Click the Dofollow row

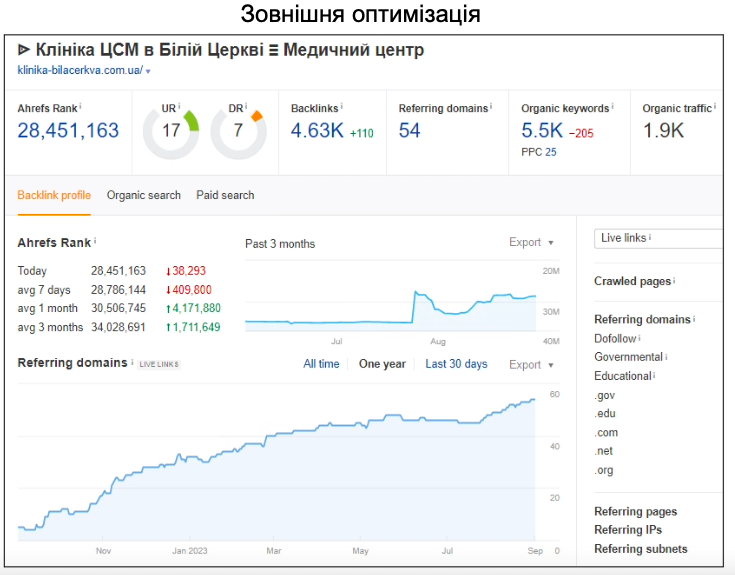tap(615, 338)
